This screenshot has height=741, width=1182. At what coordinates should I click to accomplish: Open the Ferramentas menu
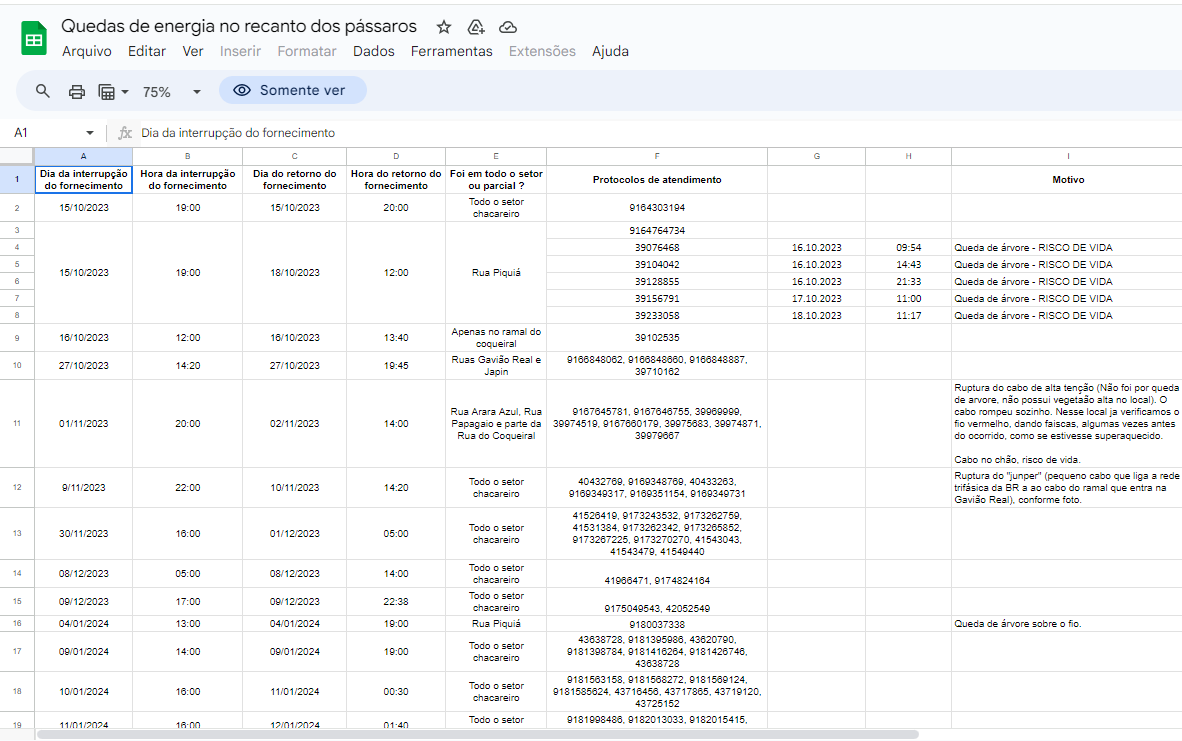(451, 51)
